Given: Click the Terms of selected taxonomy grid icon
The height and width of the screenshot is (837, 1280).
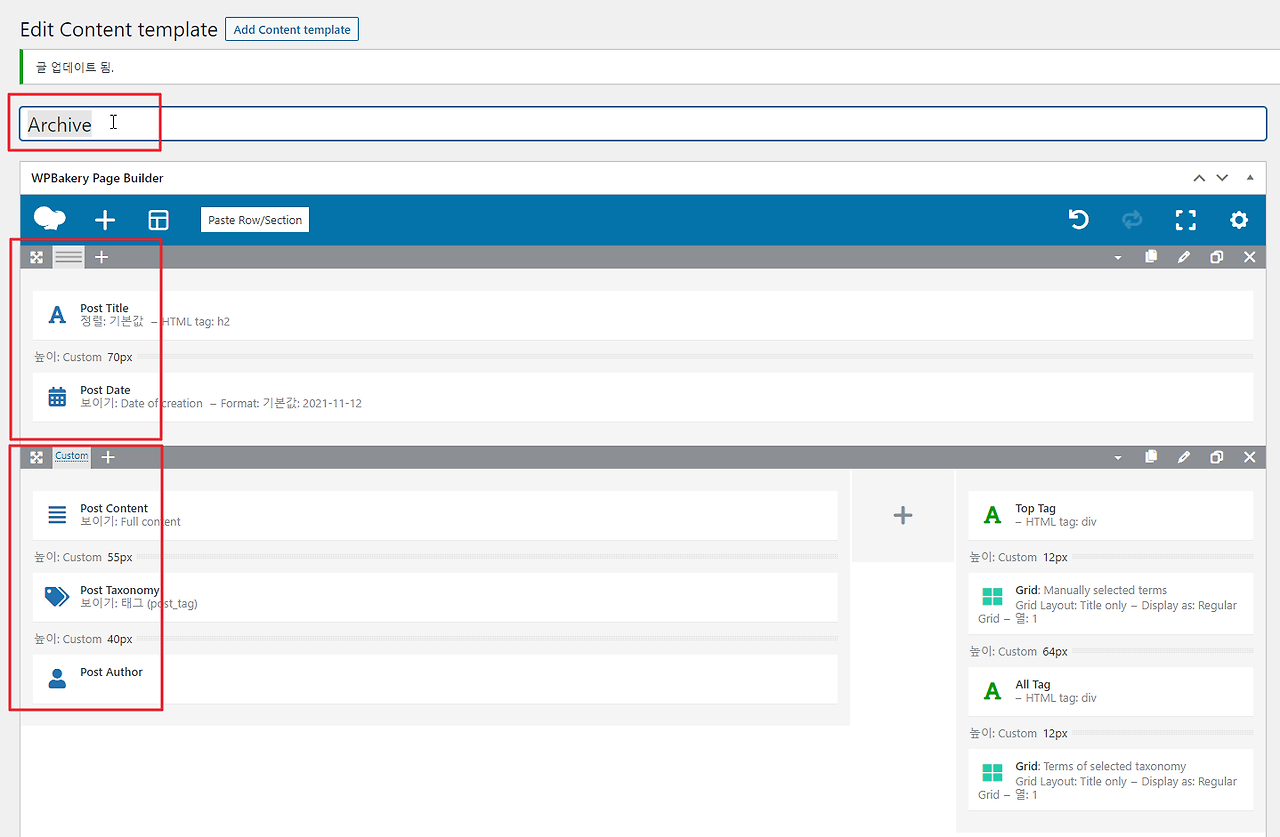Looking at the screenshot, I should (992, 773).
